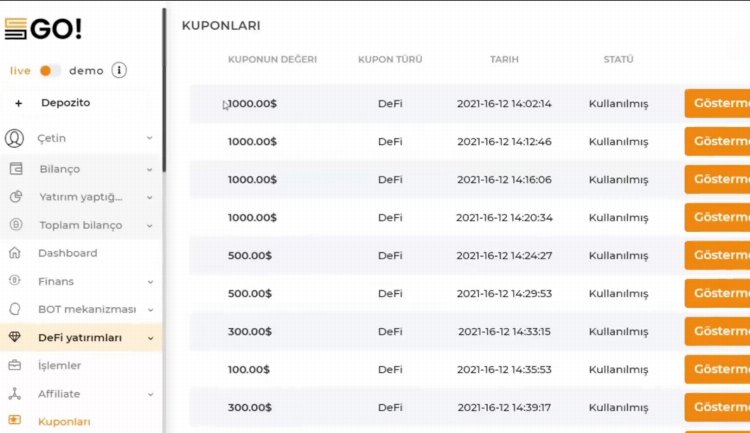The width and height of the screenshot is (750, 433).
Task: Click the Bilanço wallet icon
Action: tap(16, 169)
